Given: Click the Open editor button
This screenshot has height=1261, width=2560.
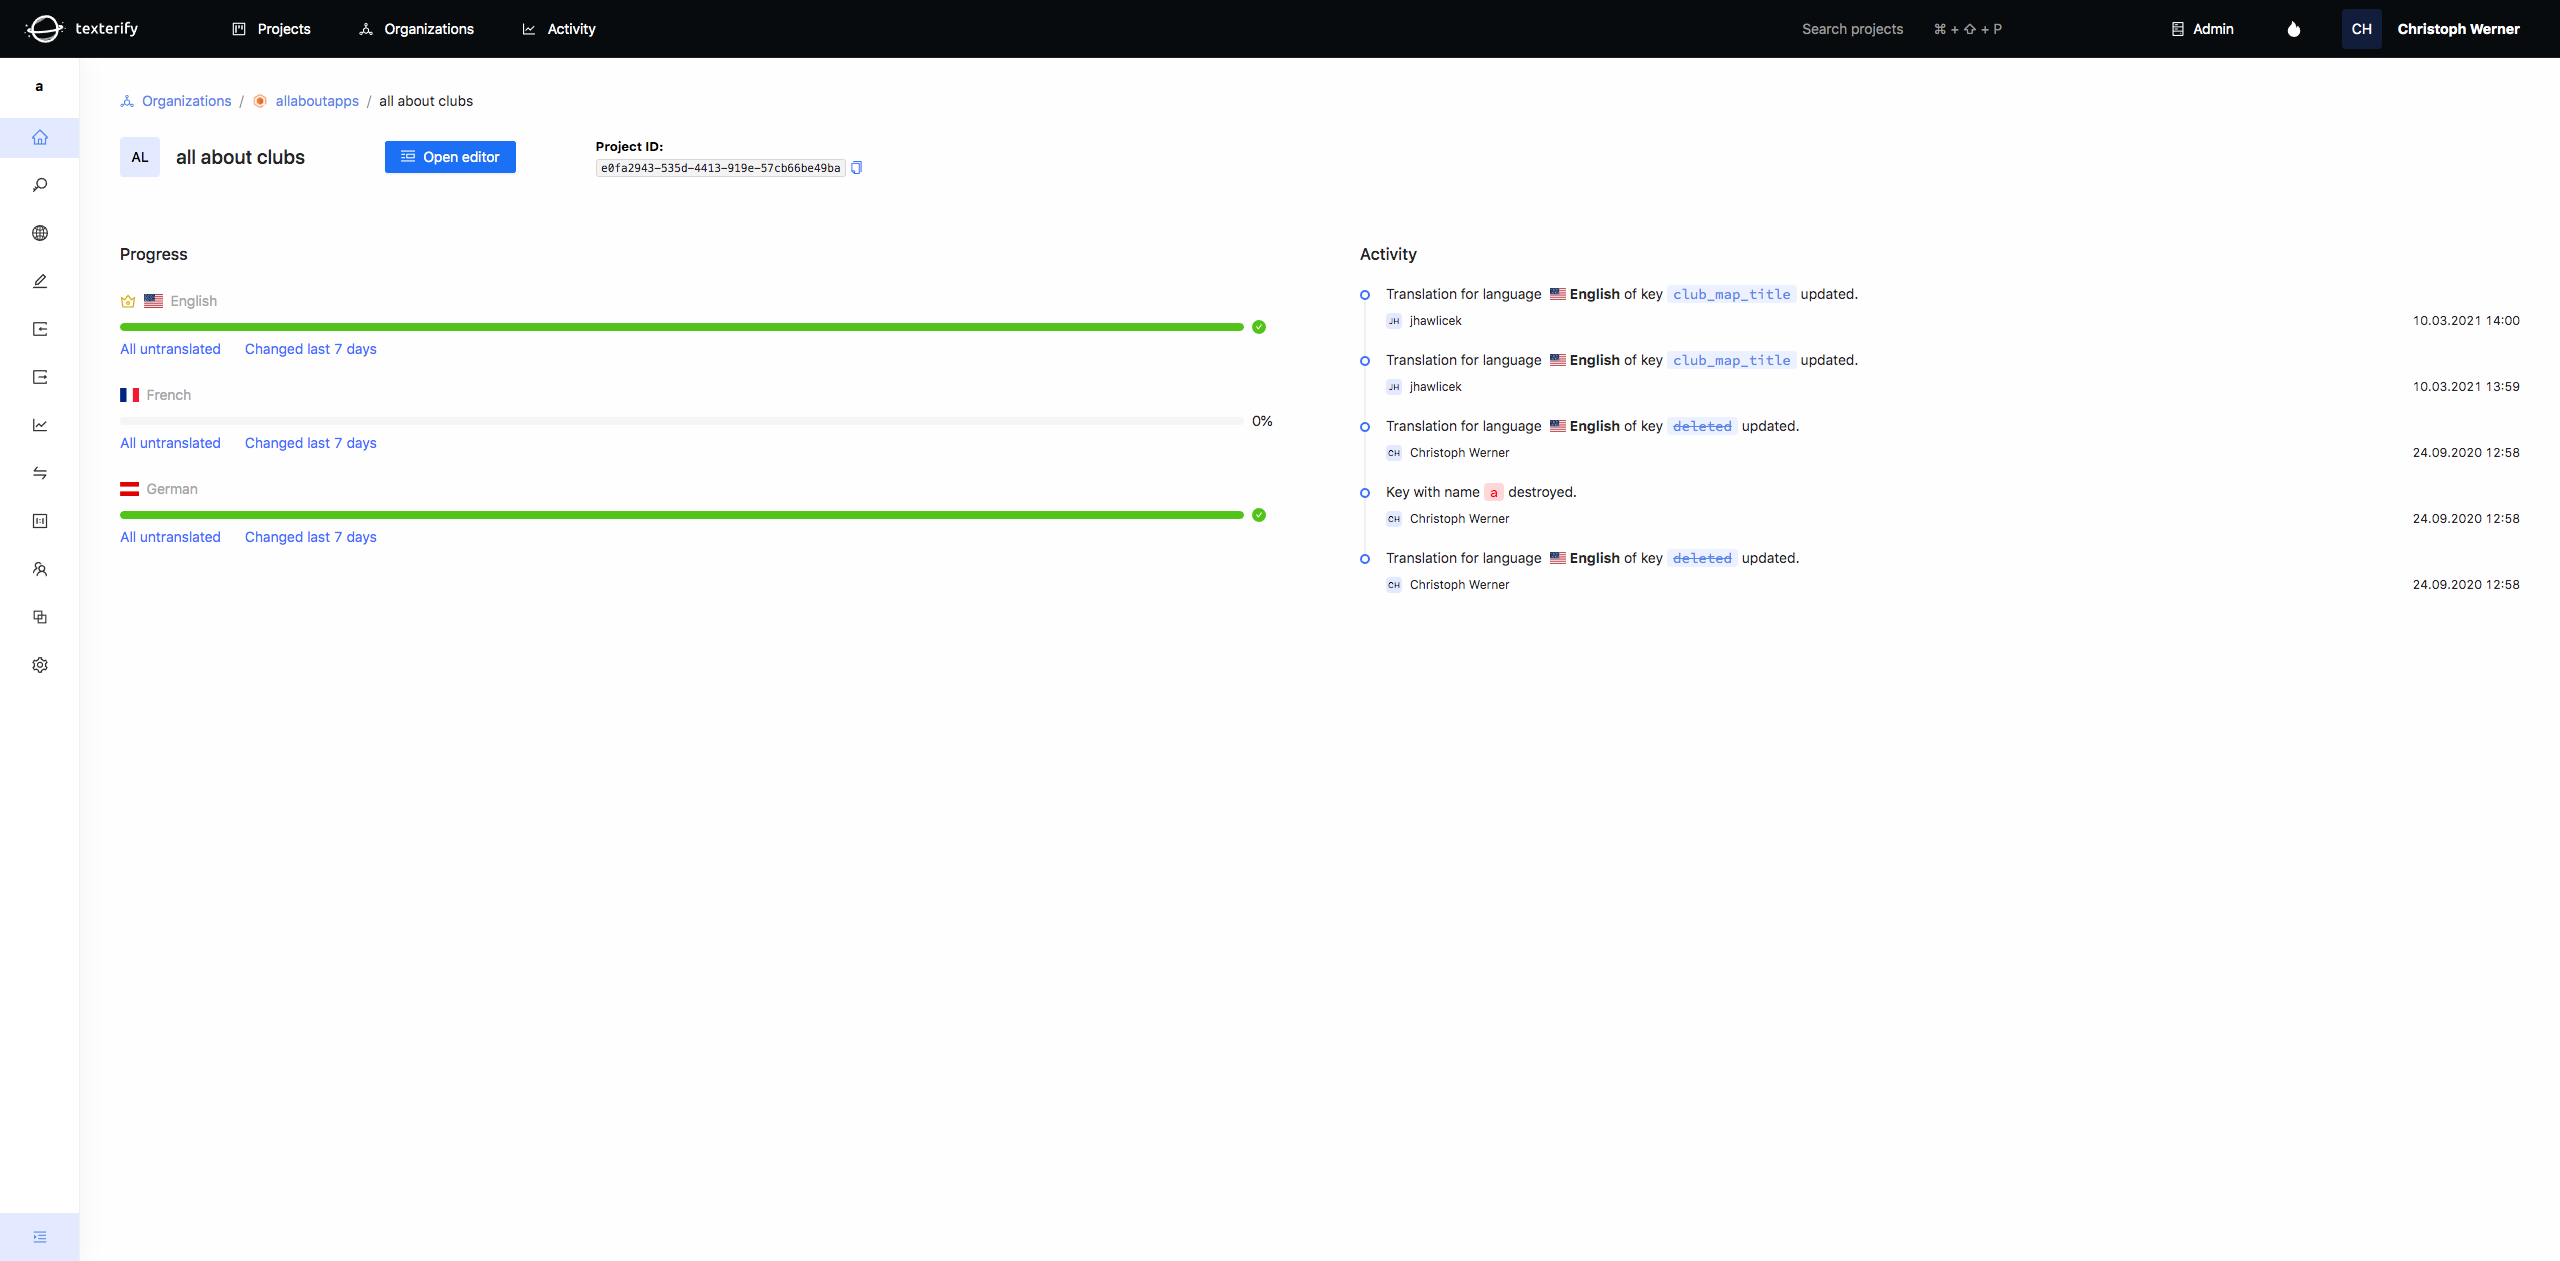Looking at the screenshot, I should (x=450, y=157).
